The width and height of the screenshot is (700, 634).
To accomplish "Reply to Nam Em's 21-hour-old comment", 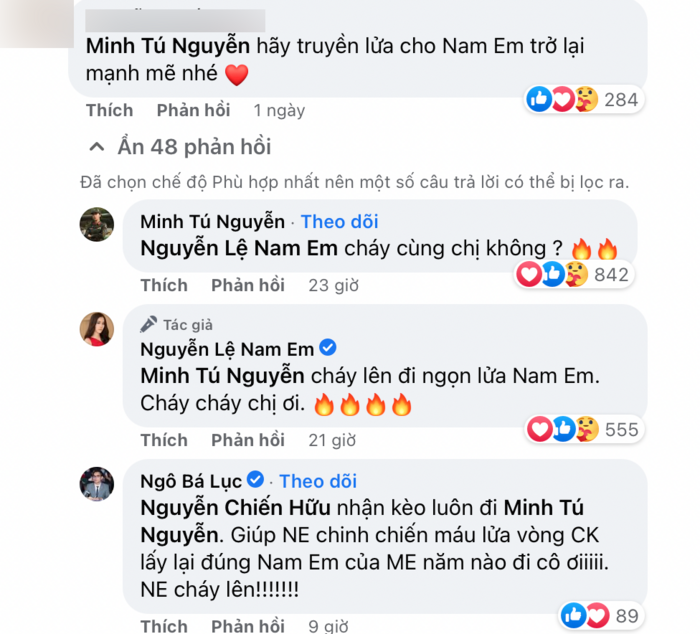I will (x=248, y=440).
